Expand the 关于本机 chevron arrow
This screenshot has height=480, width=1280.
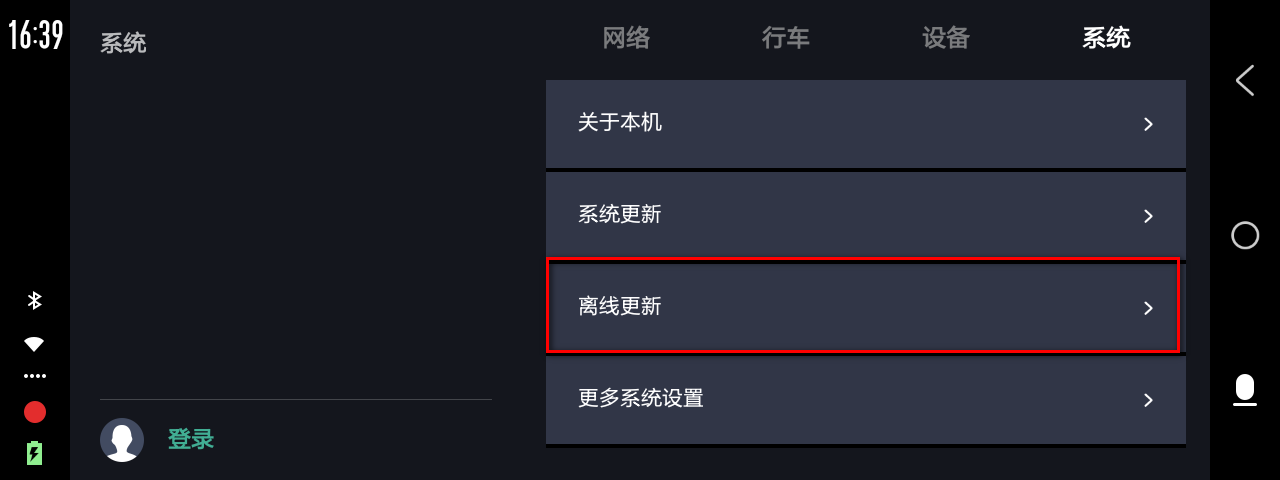[1148, 124]
